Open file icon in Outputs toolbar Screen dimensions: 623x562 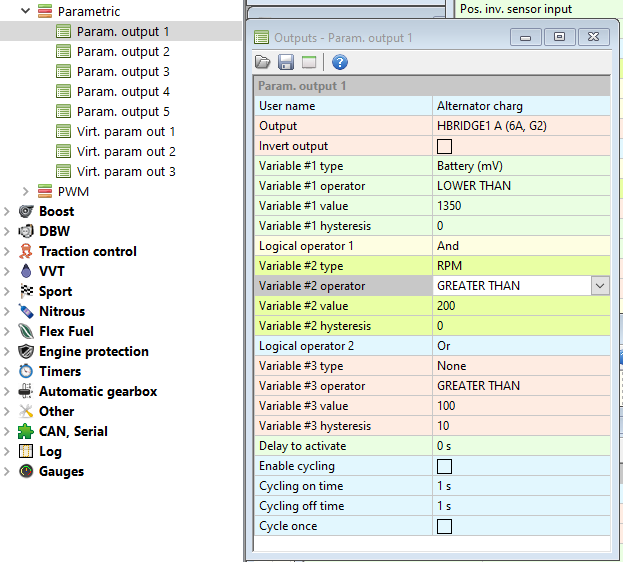click(x=263, y=62)
